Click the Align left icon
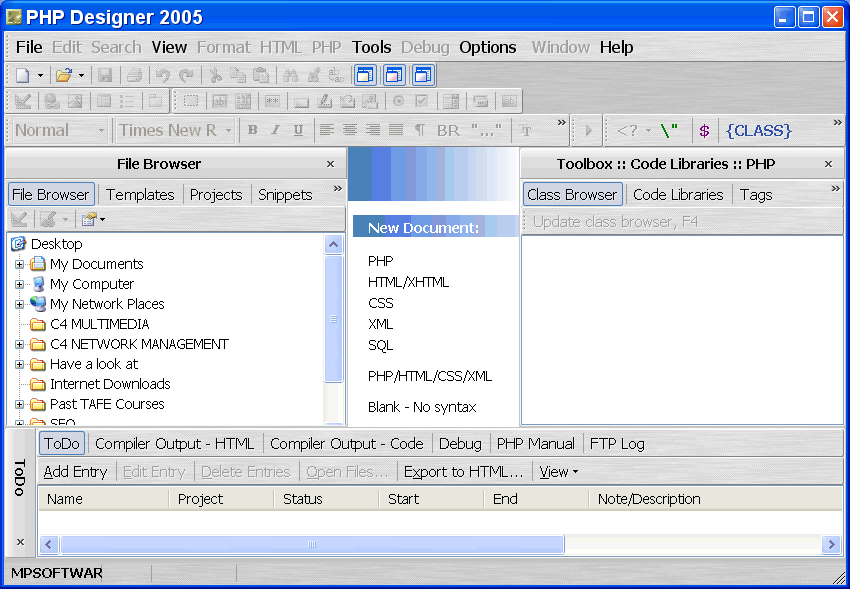 point(326,130)
